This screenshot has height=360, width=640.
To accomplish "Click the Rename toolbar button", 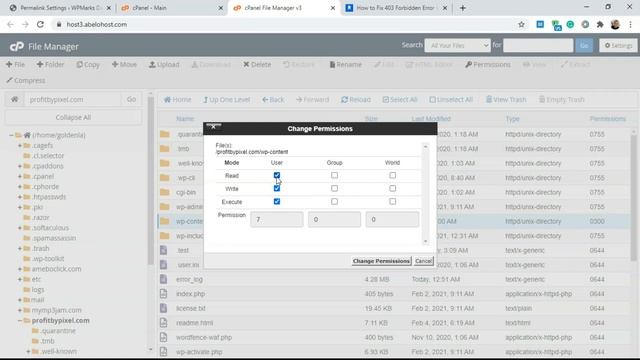I will [345, 64].
